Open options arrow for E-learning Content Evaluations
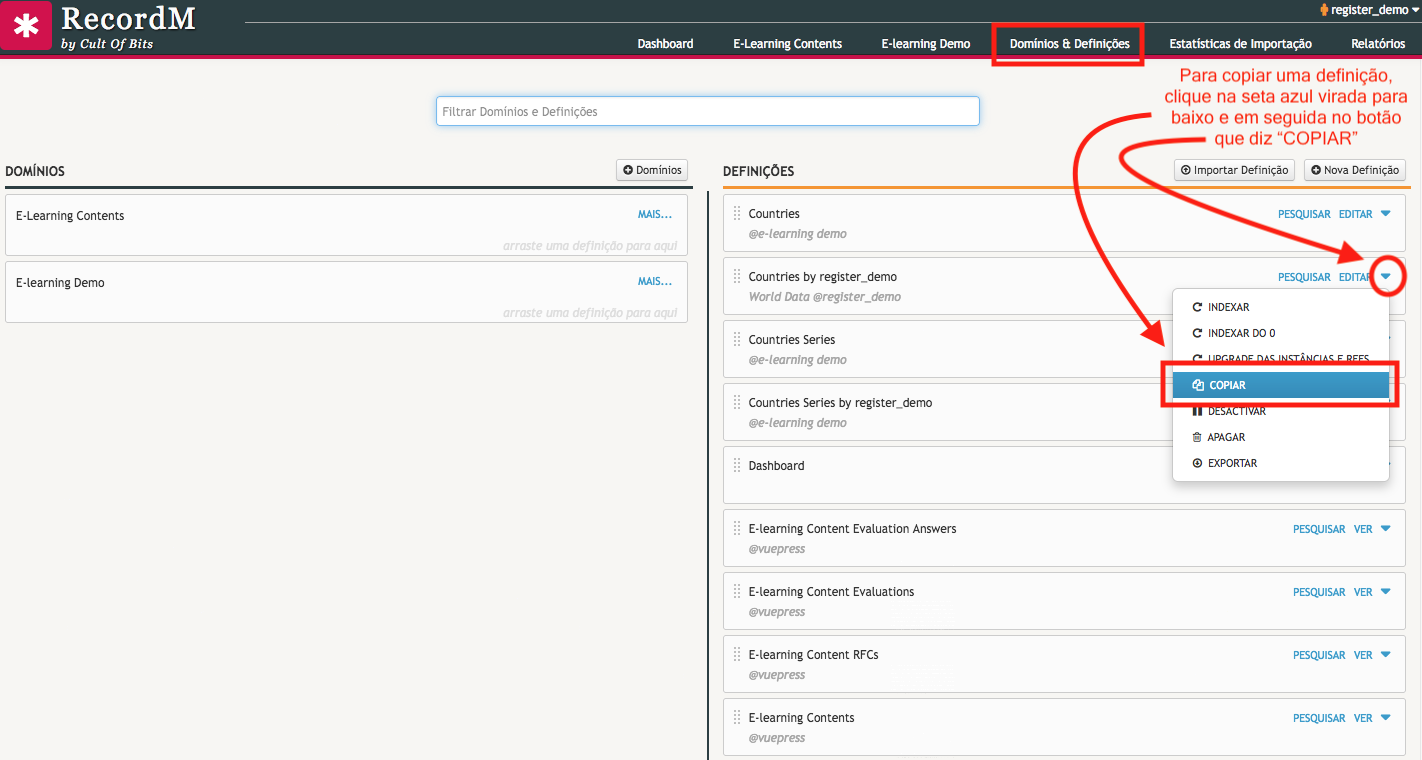This screenshot has width=1422, height=760. point(1386,592)
